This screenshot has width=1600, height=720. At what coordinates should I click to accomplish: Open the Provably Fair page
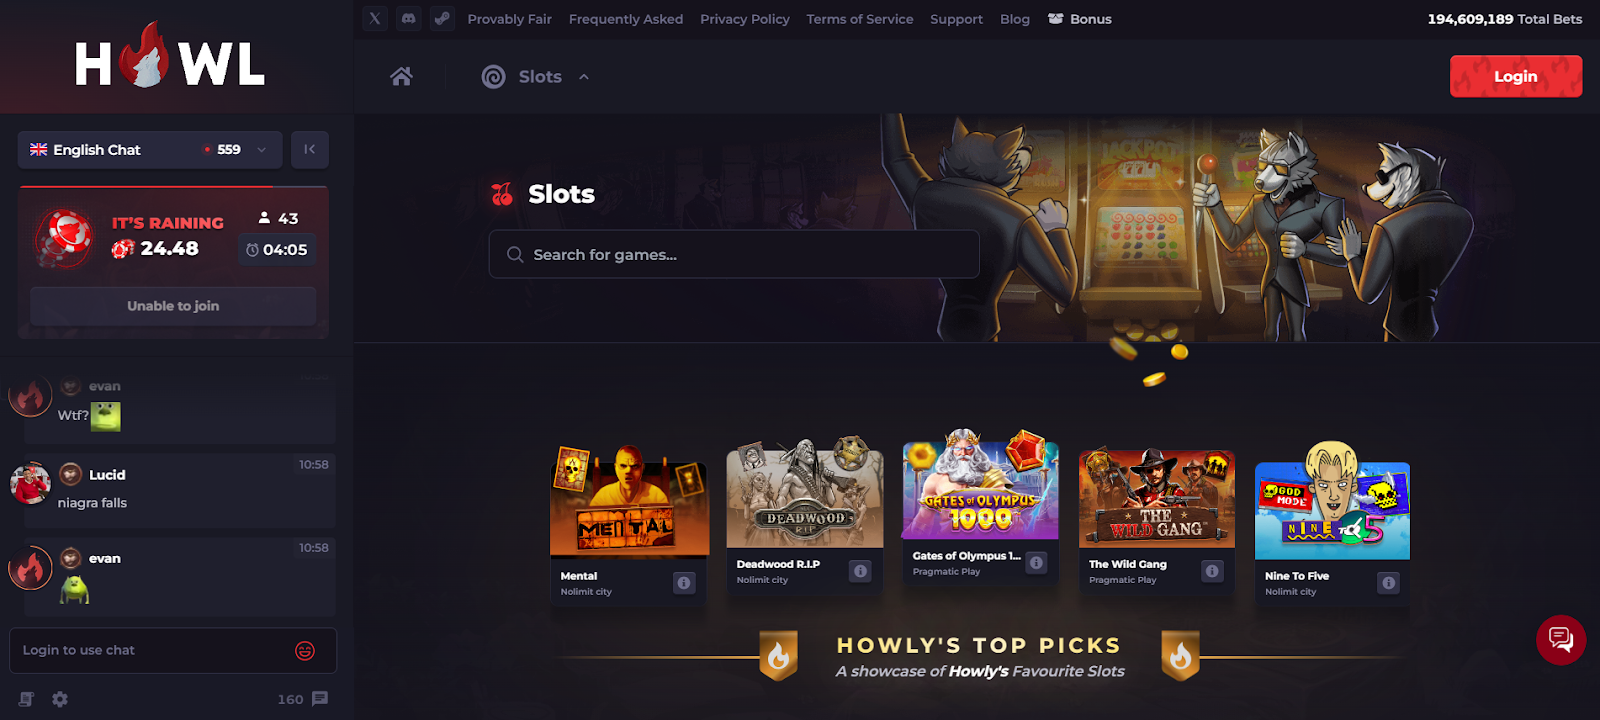[509, 19]
